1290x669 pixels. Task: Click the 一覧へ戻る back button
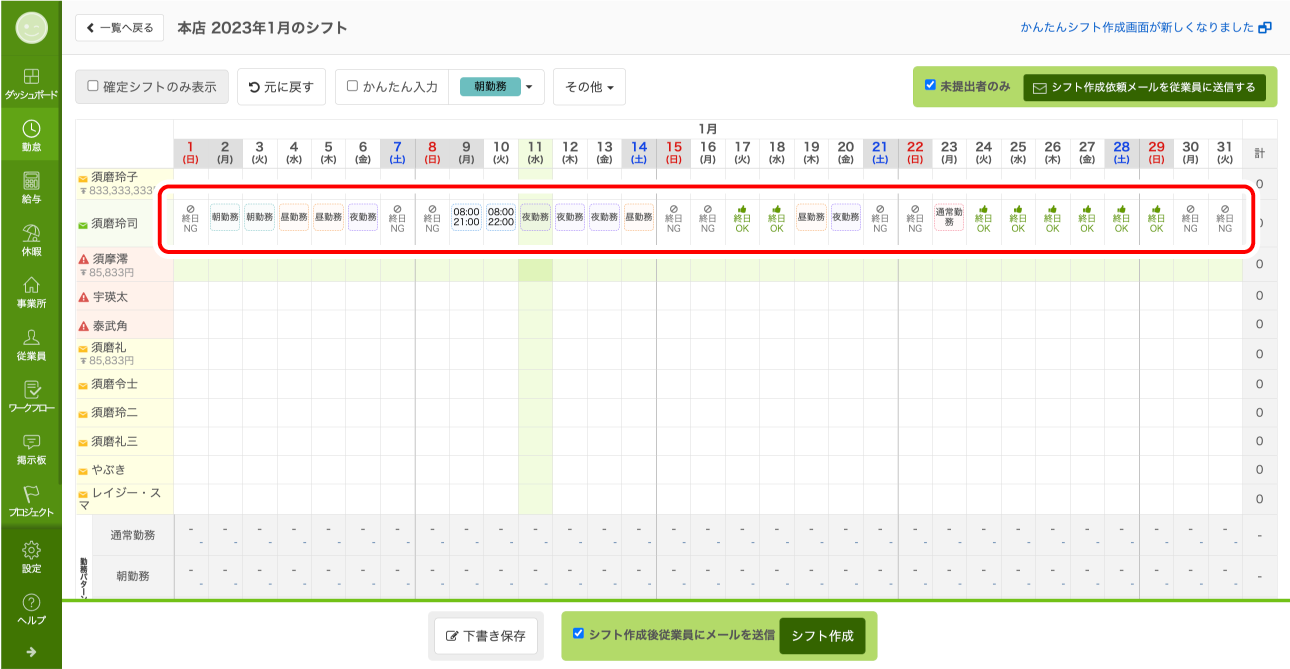pyautogui.click(x=120, y=28)
